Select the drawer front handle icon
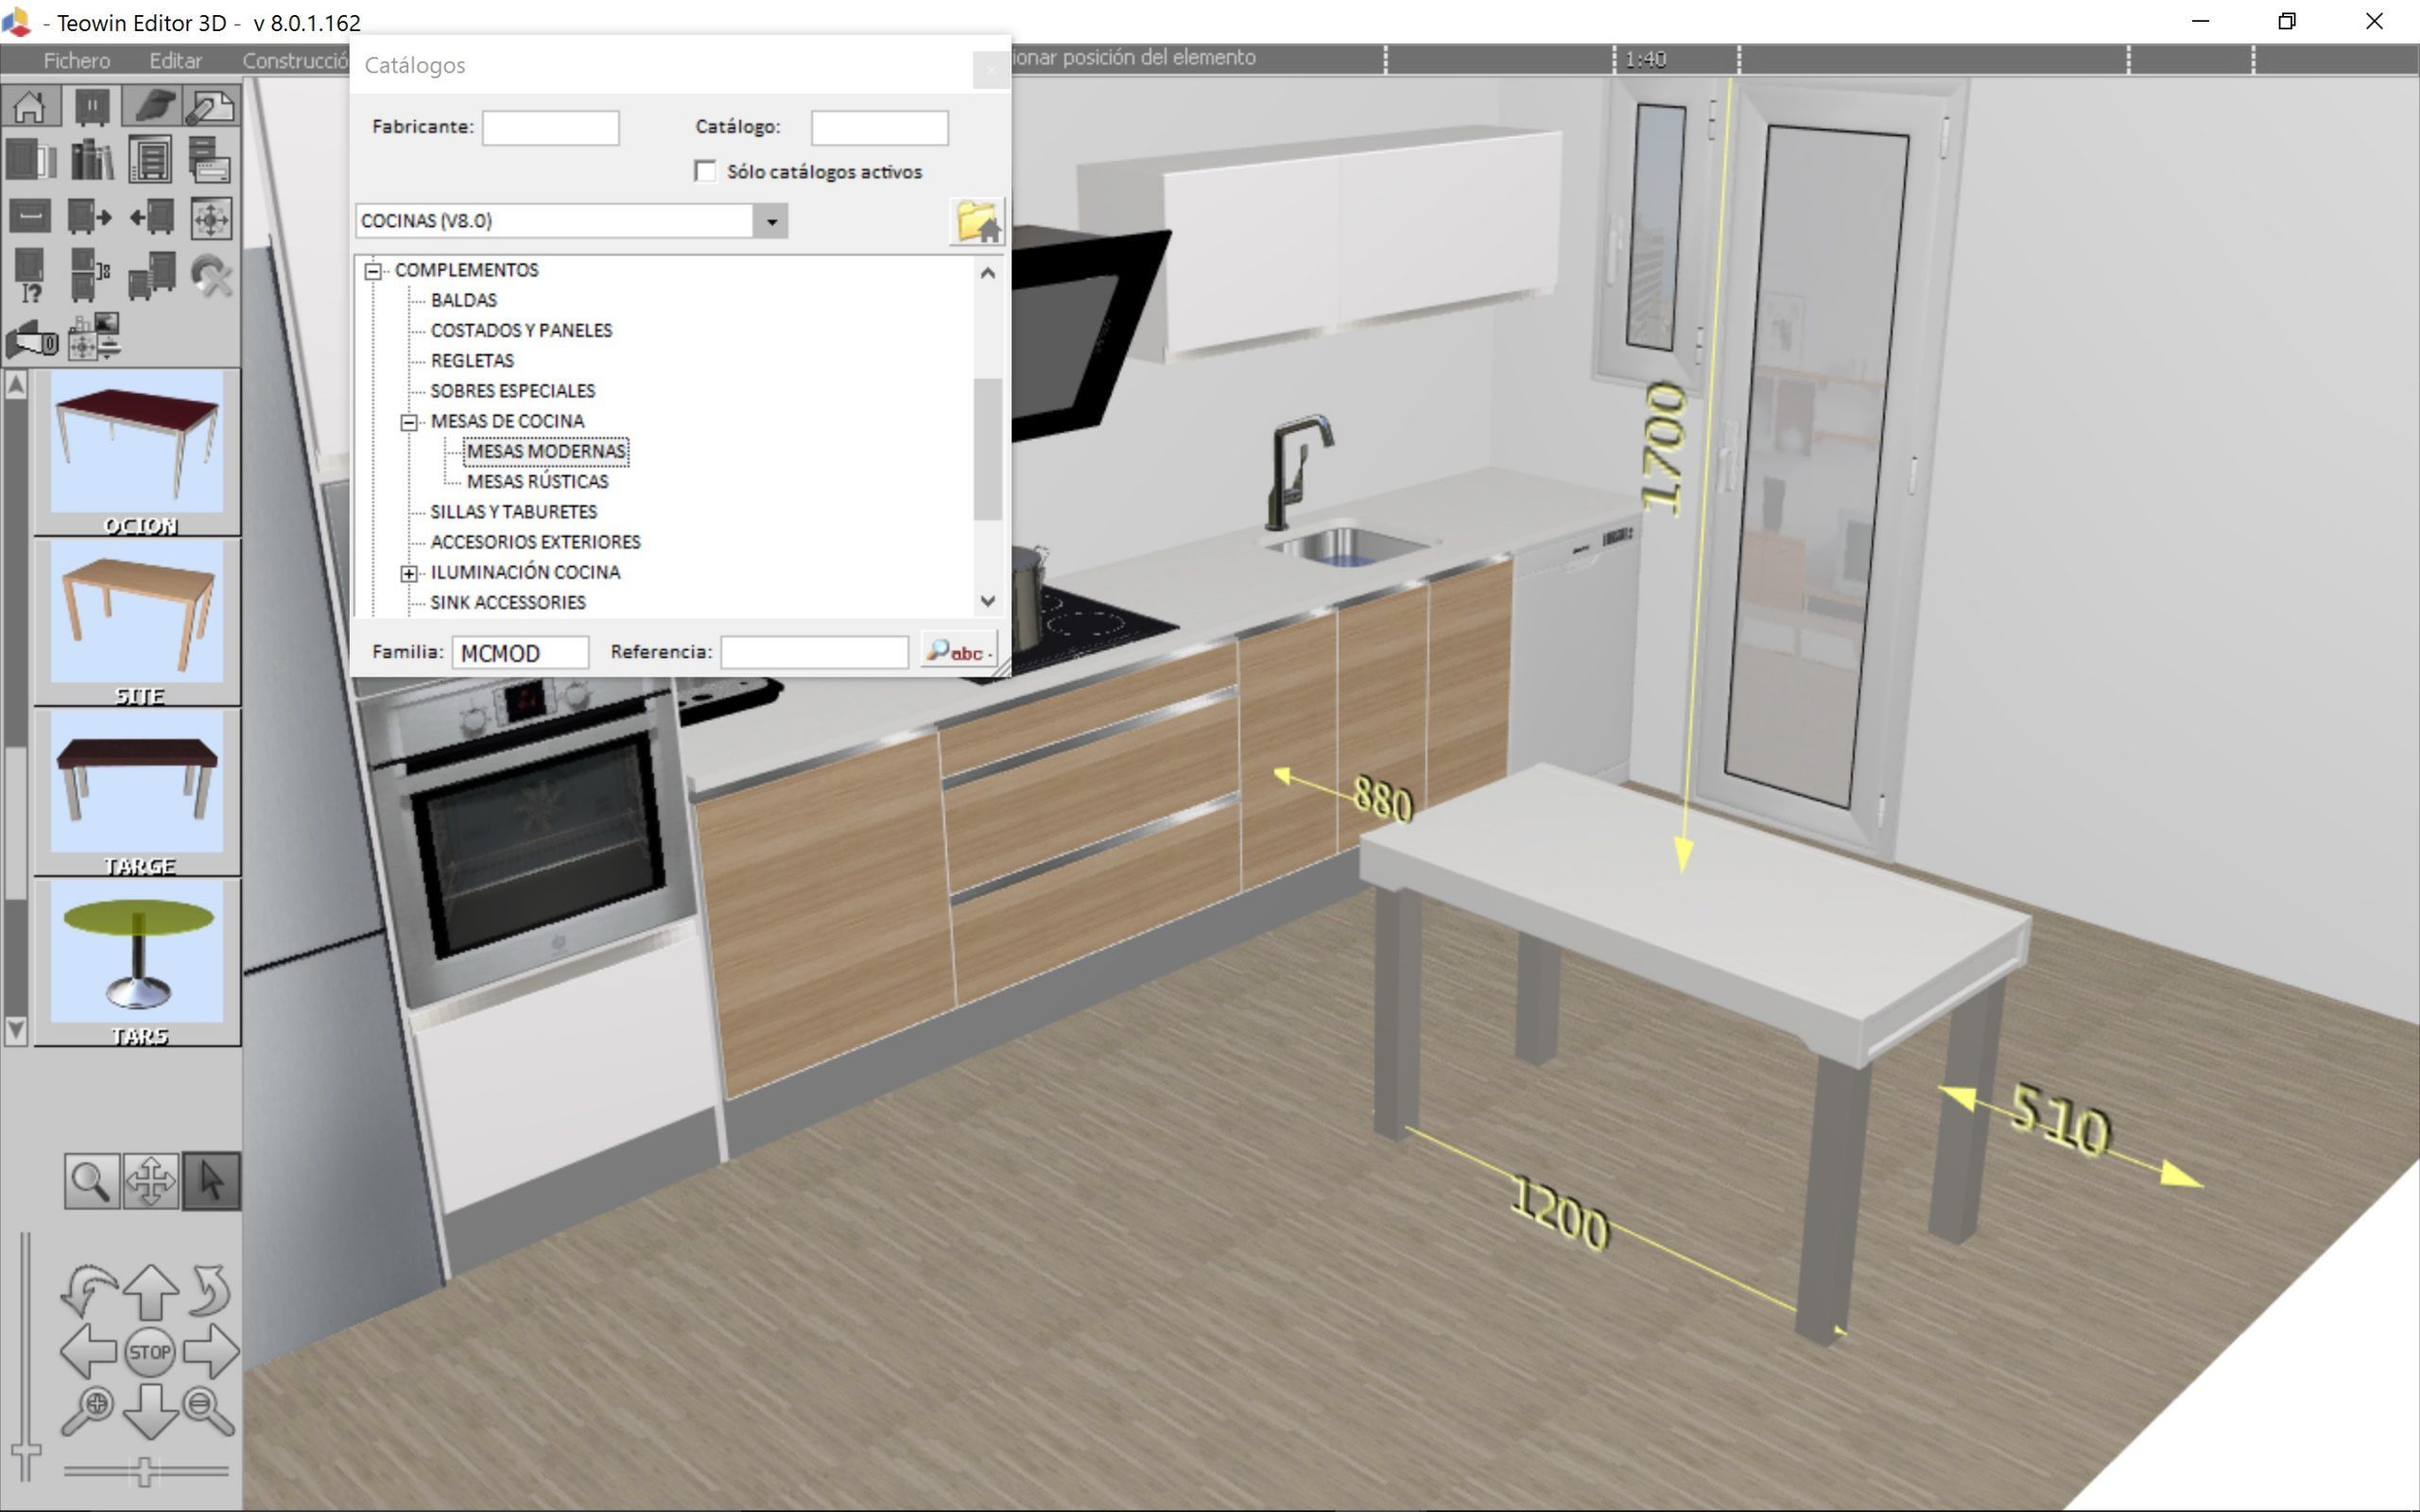The width and height of the screenshot is (2420, 1512). (31, 217)
